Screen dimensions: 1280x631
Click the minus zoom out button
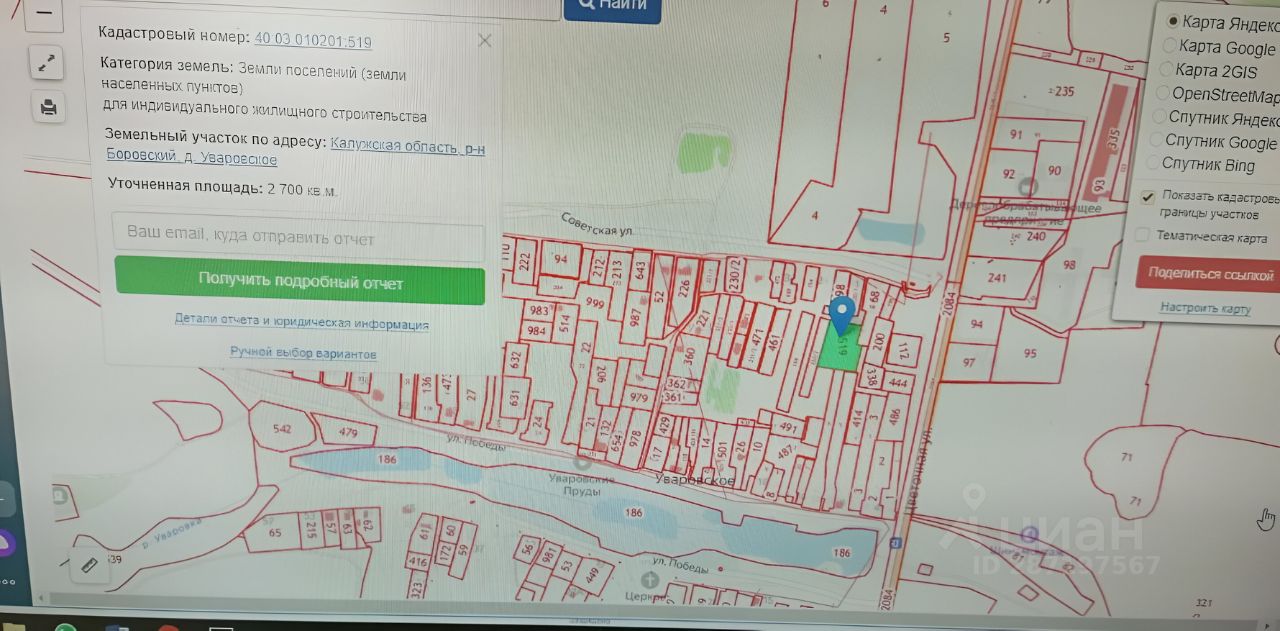(x=47, y=14)
